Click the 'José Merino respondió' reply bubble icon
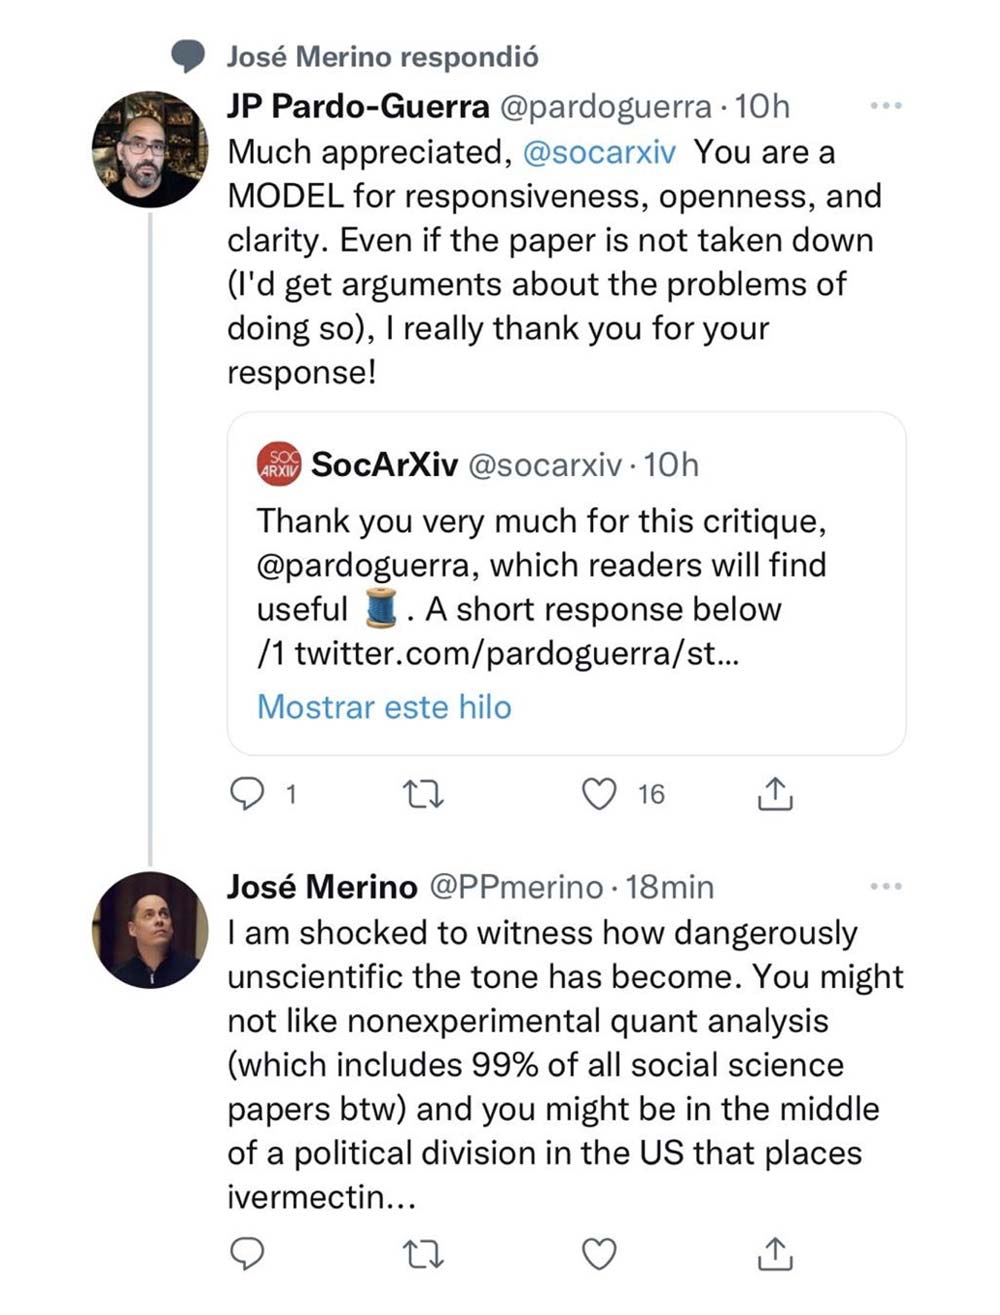Image resolution: width=1000 pixels, height=1315 pixels. coord(187,56)
